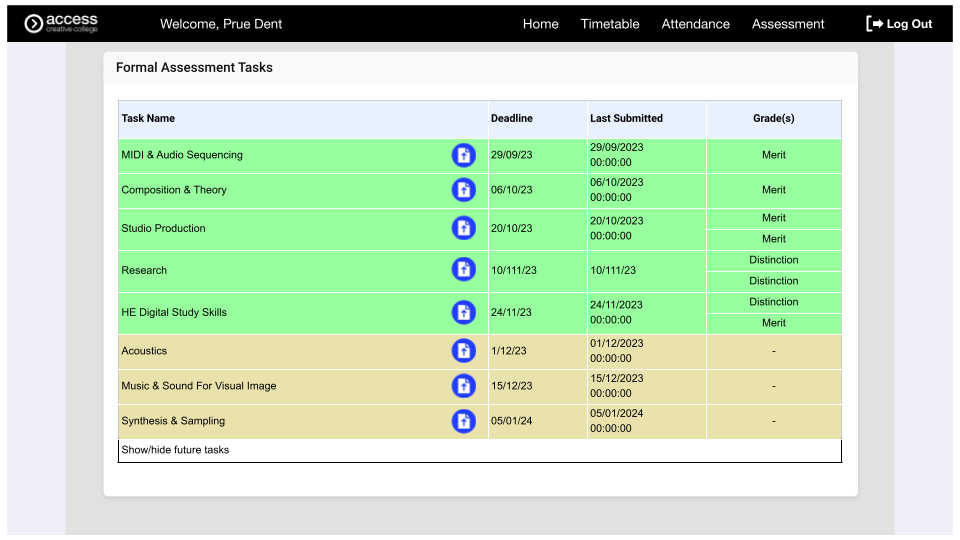Click the Distinction grade in the HE Digital Study Skills row
The height and width of the screenshot is (540, 960).
pyautogui.click(x=774, y=302)
